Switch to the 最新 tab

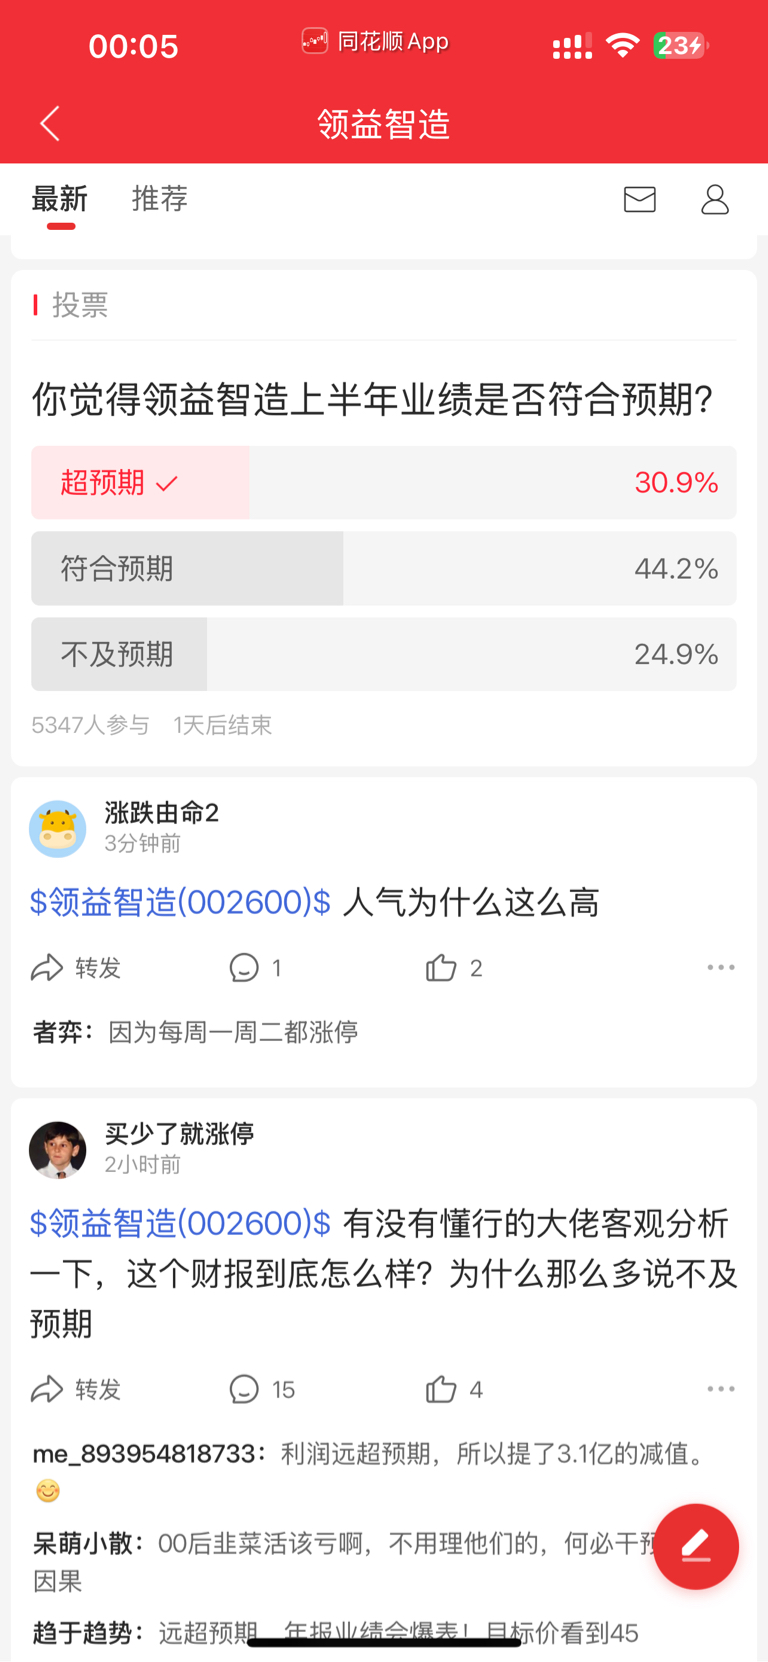coord(60,198)
